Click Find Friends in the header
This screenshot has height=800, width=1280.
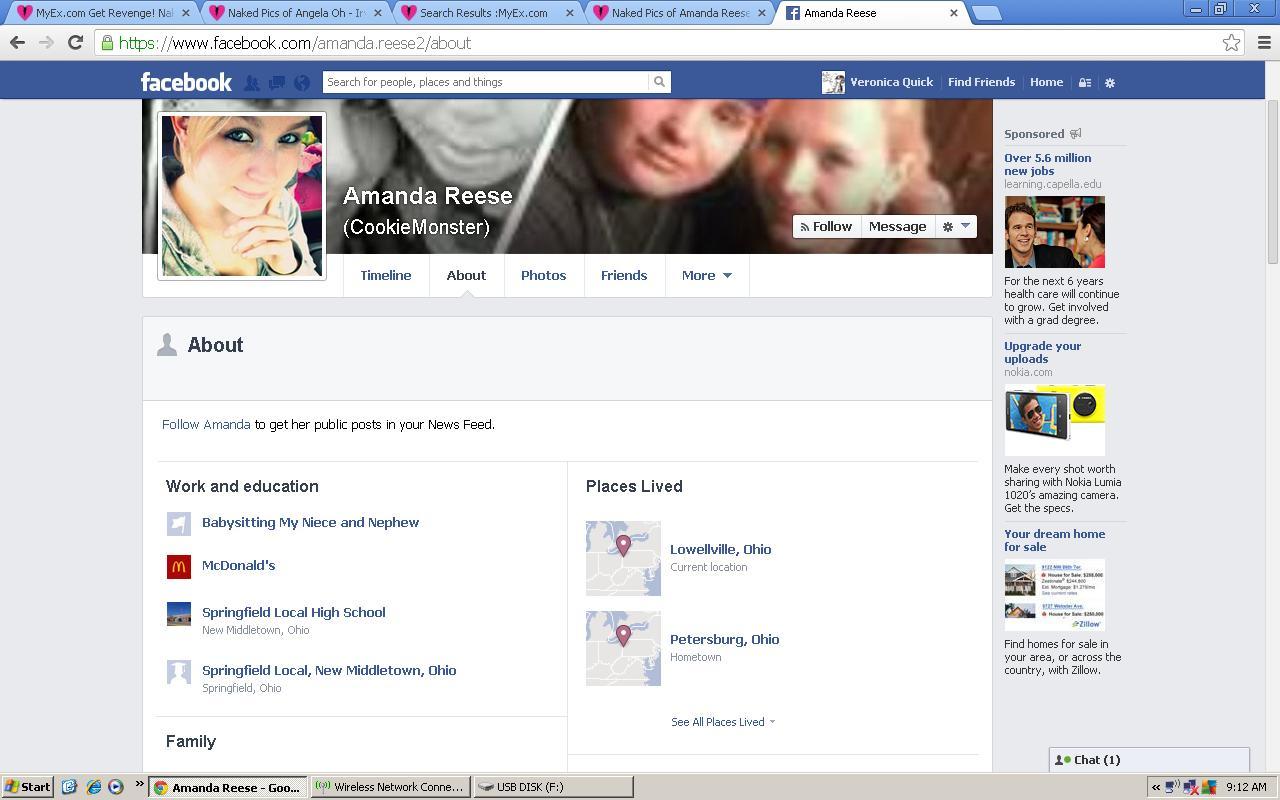[981, 82]
